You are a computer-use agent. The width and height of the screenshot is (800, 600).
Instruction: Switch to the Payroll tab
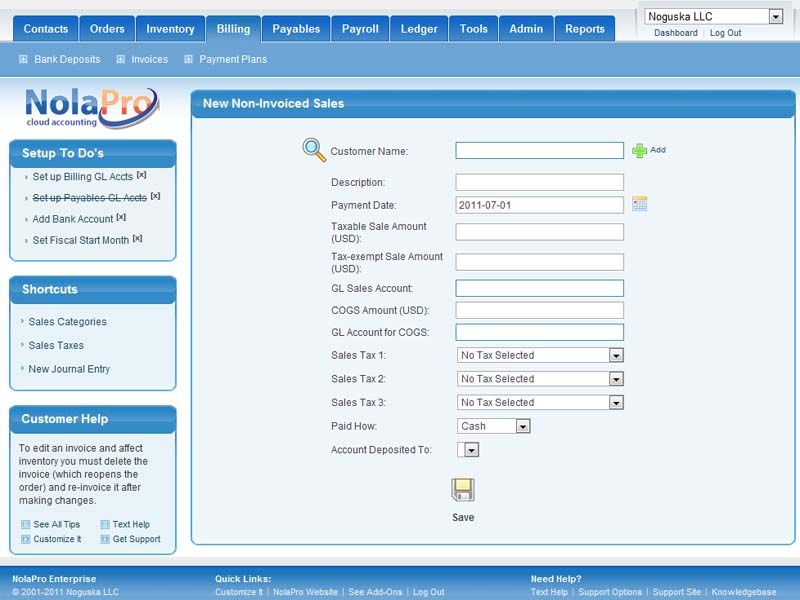[x=360, y=29]
